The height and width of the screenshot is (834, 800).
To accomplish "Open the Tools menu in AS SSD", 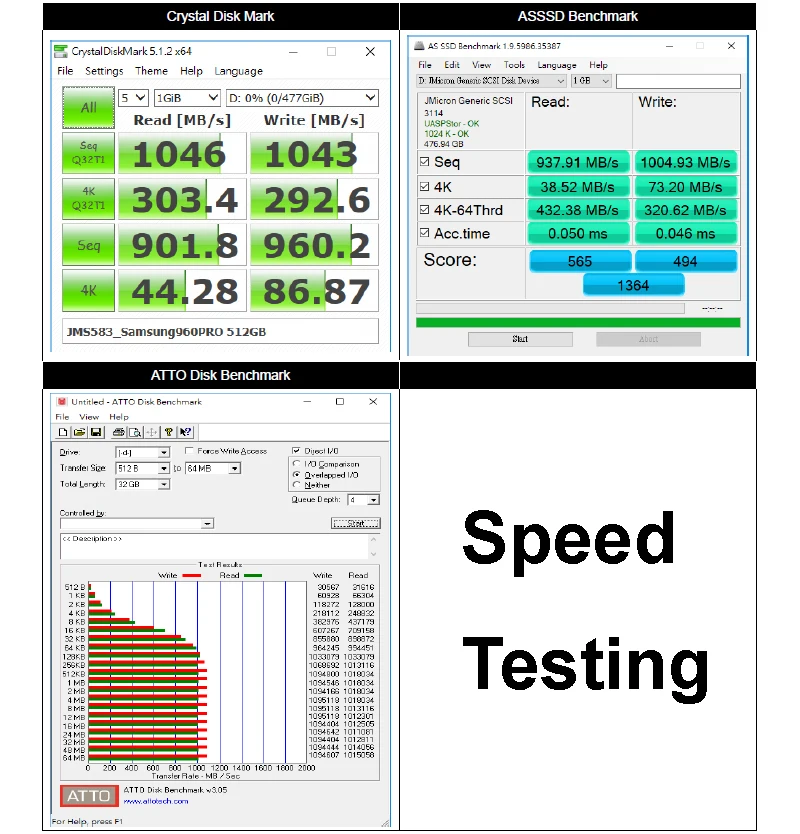I will coord(514,65).
